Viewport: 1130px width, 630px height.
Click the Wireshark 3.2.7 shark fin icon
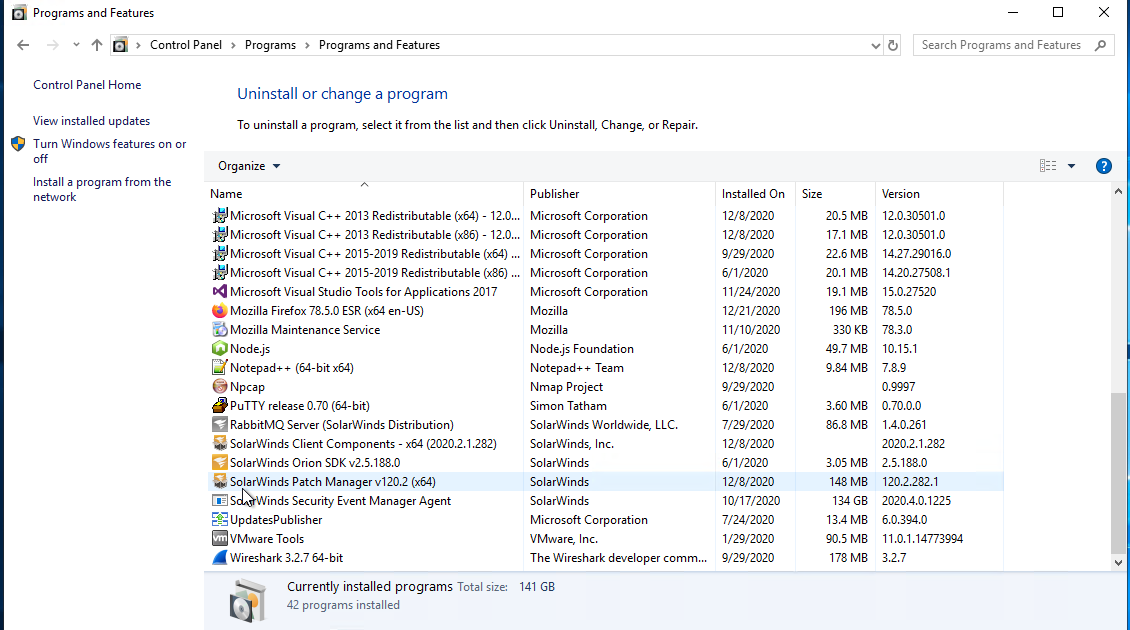[x=220, y=558]
